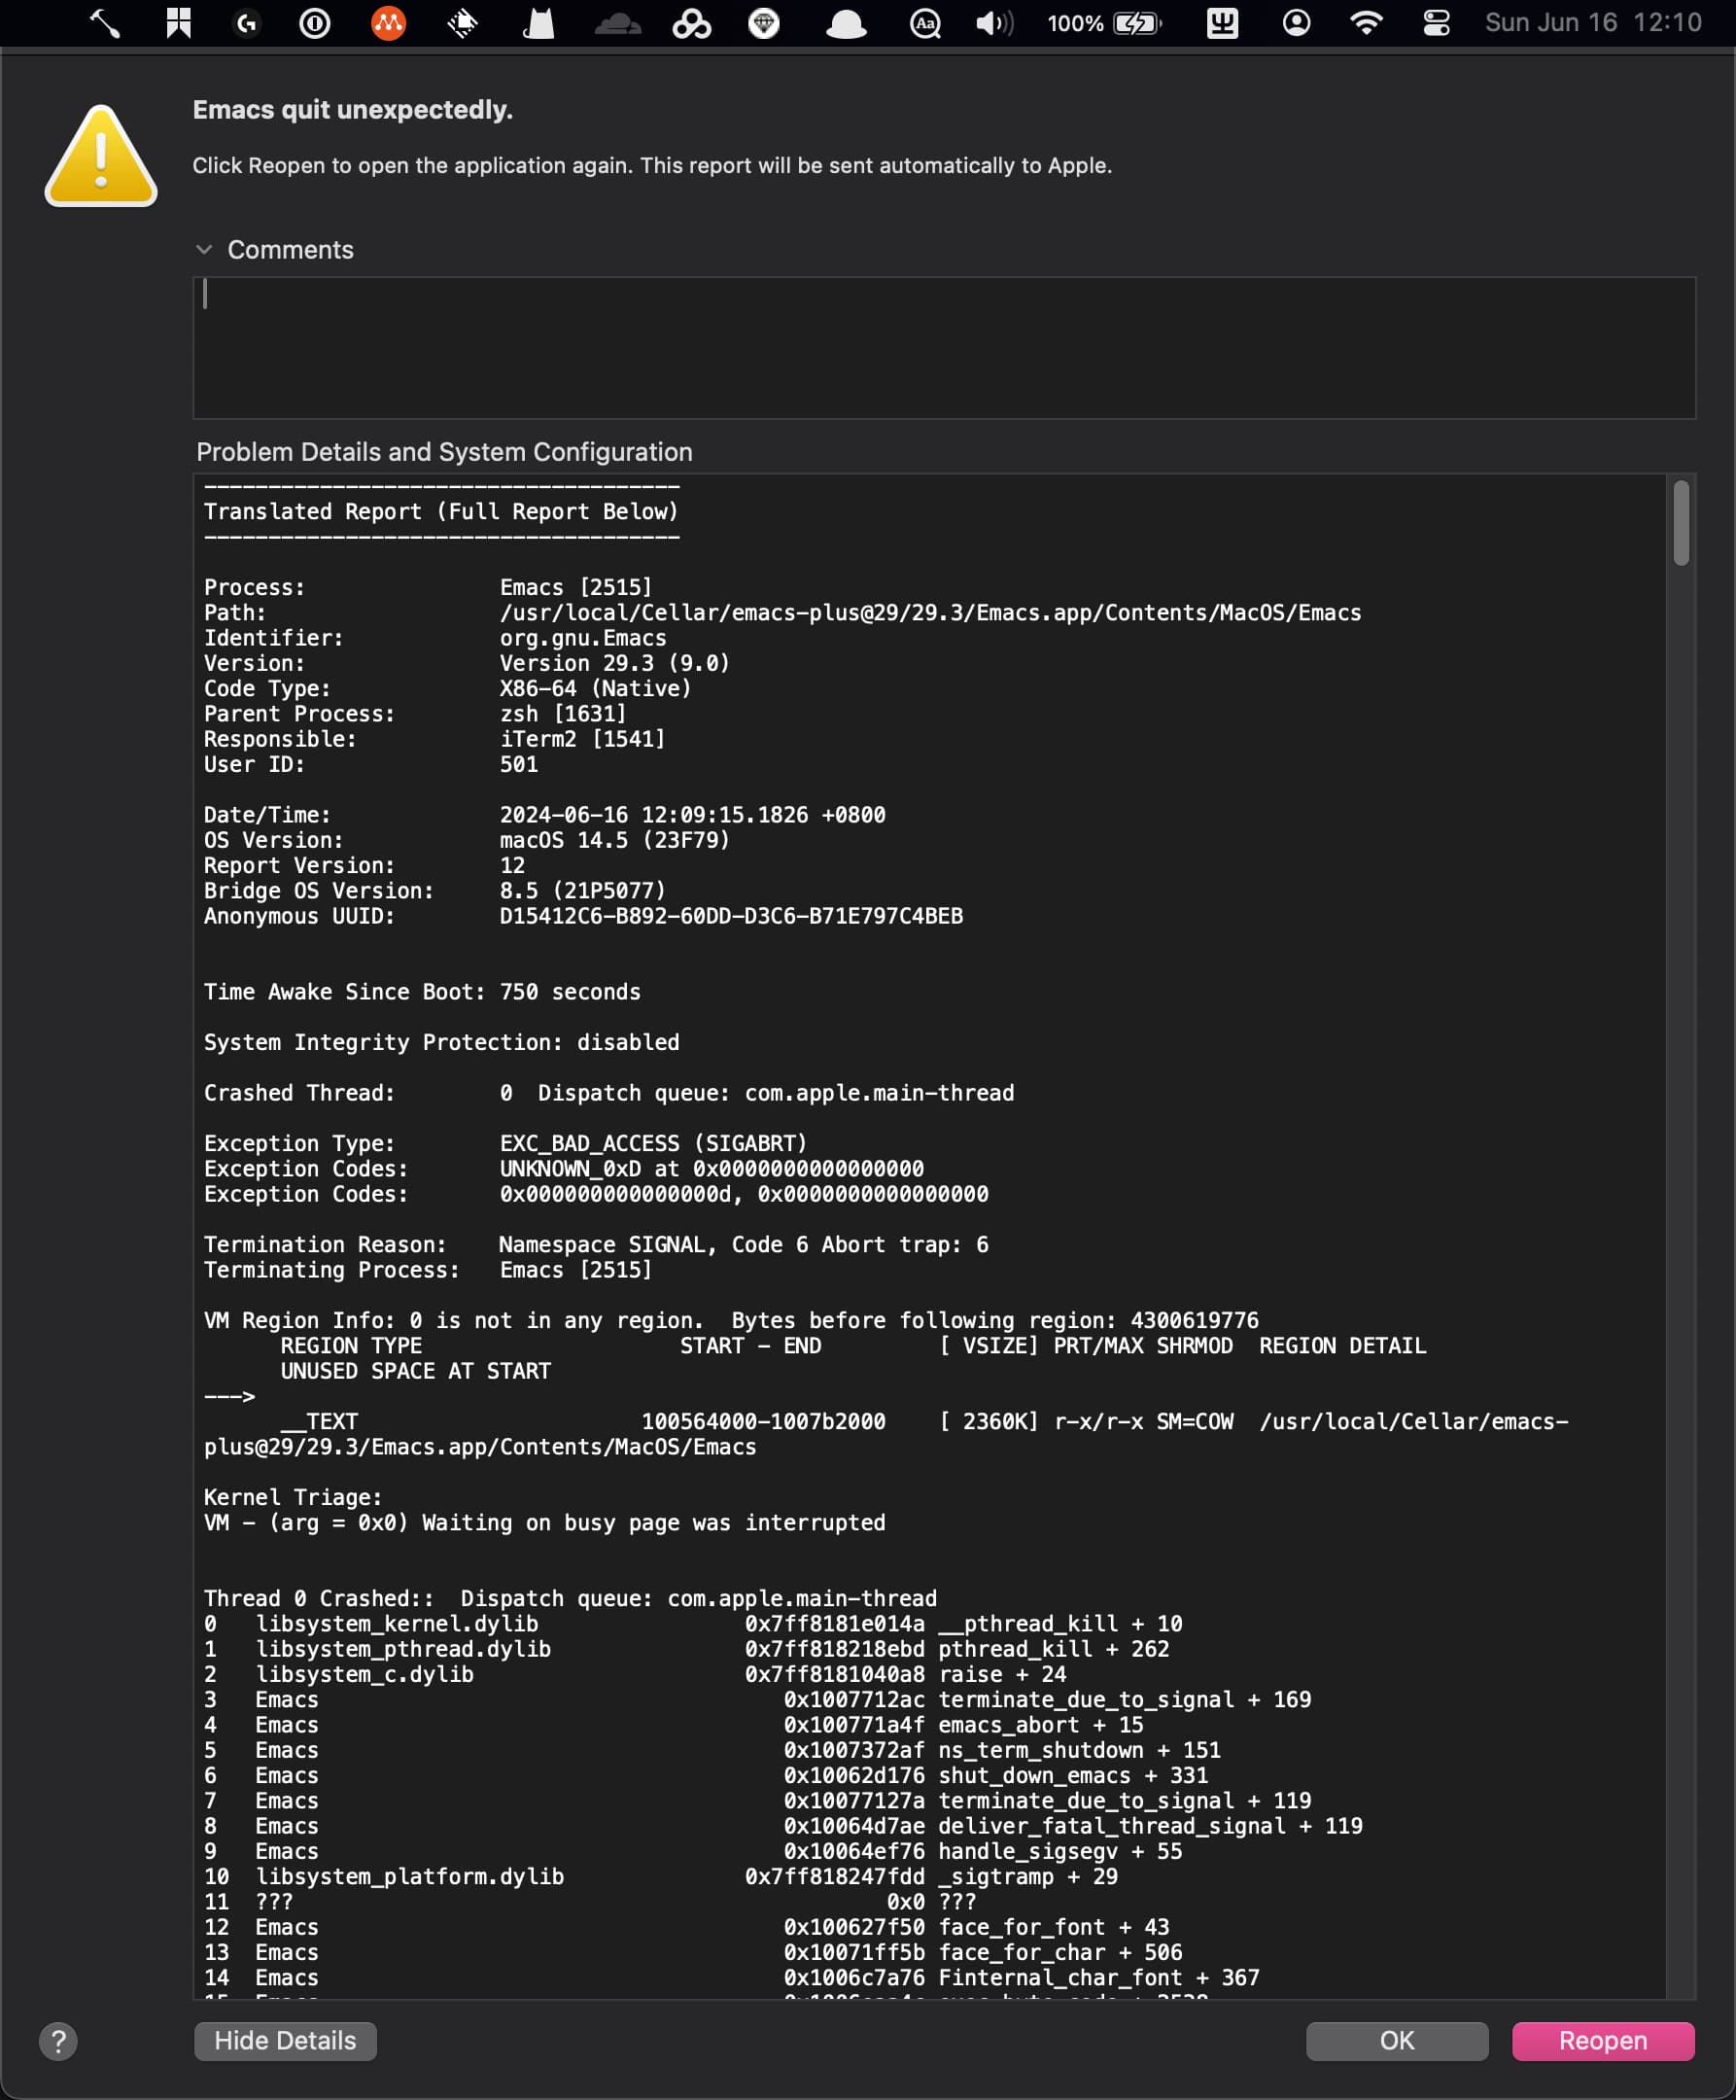The image size is (1736, 2100).
Task: Open the user account menu bar icon
Action: point(1296,23)
